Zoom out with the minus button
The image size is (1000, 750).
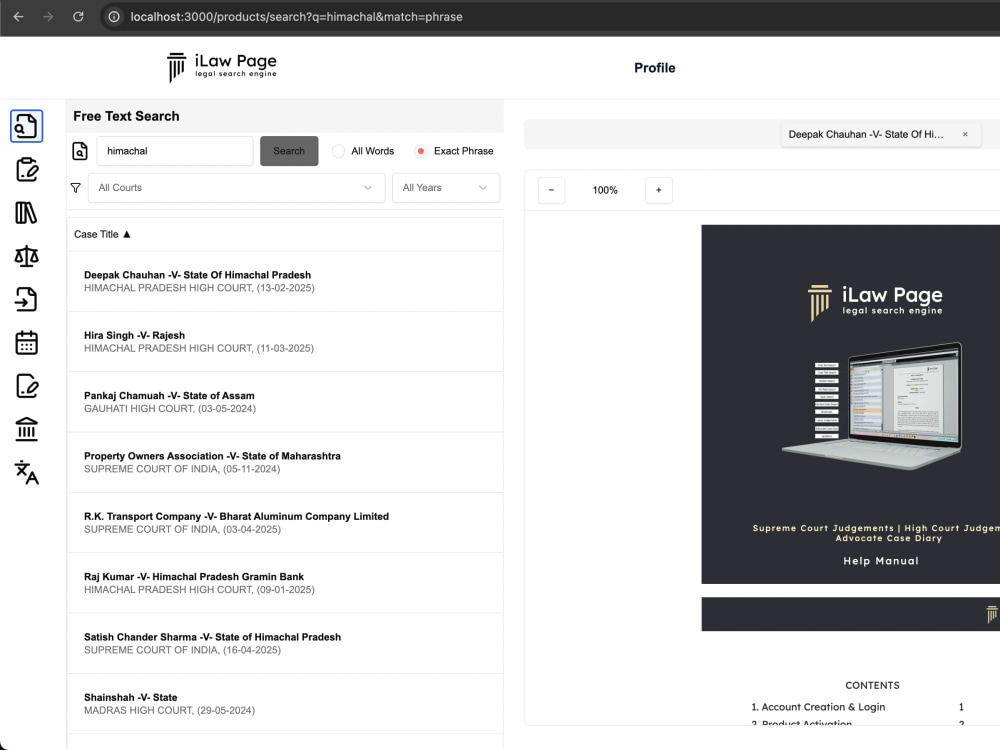(551, 190)
